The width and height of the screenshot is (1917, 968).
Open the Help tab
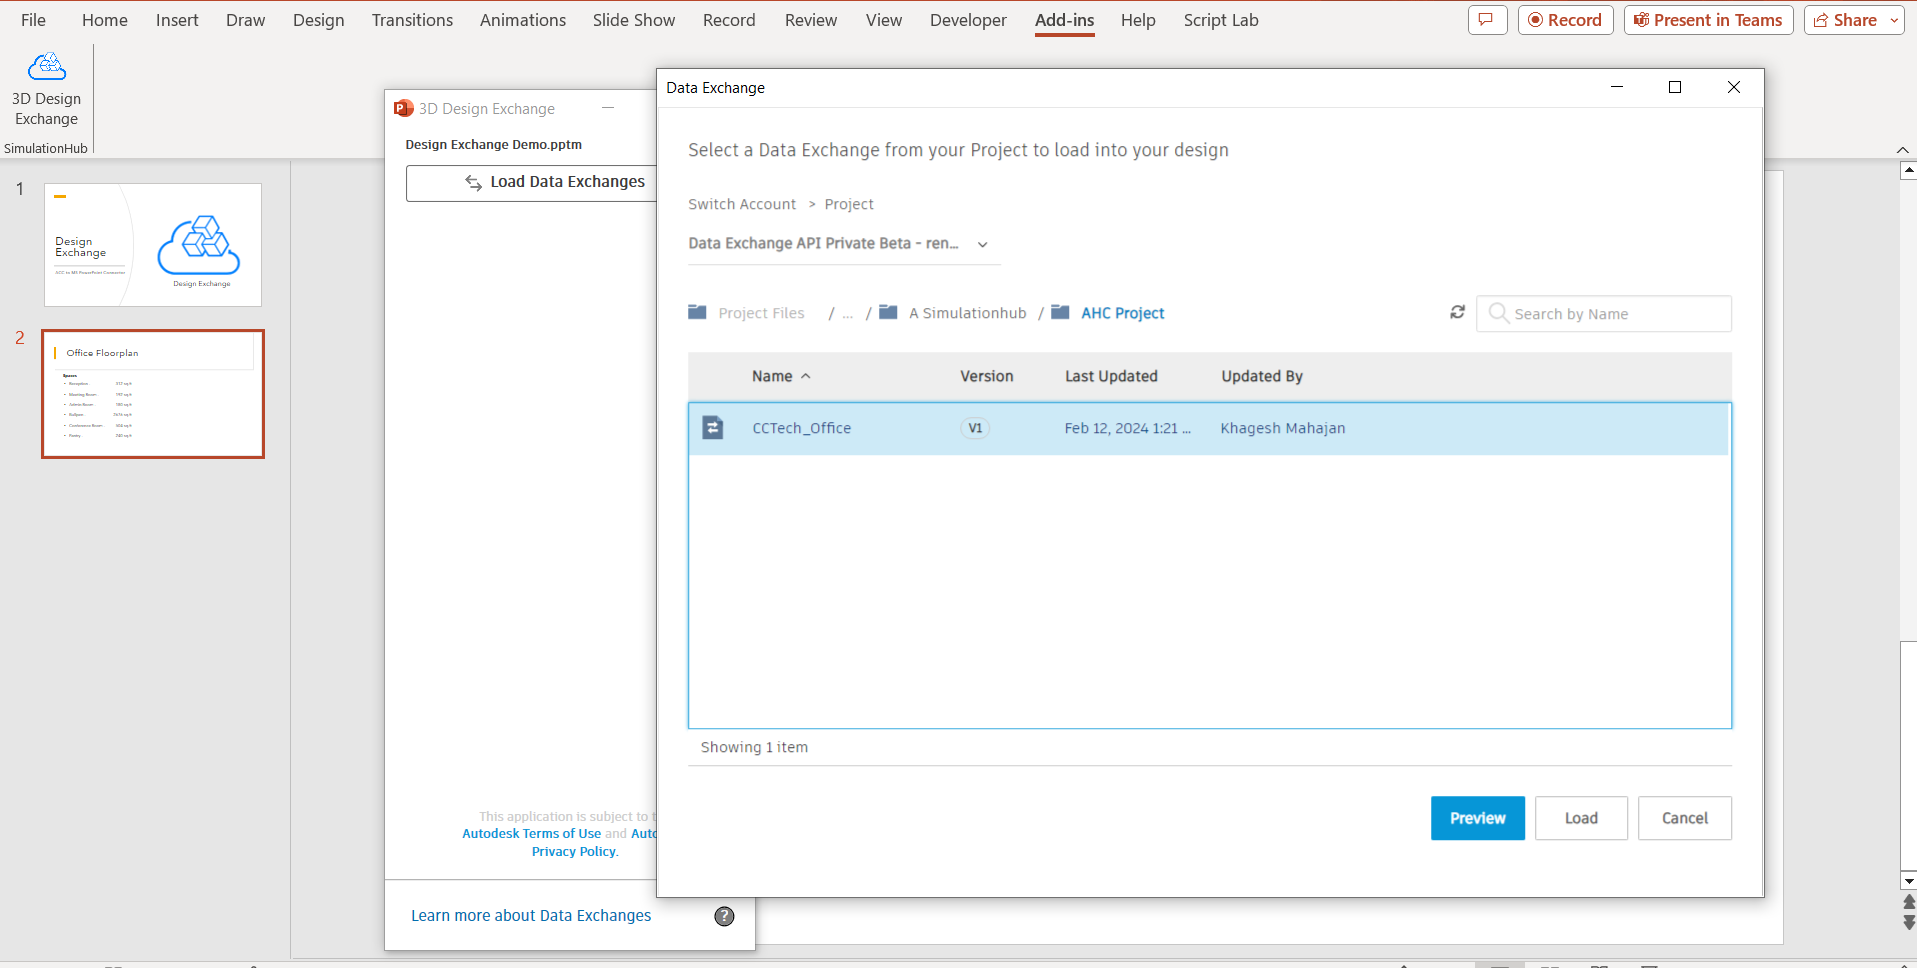[x=1138, y=20]
